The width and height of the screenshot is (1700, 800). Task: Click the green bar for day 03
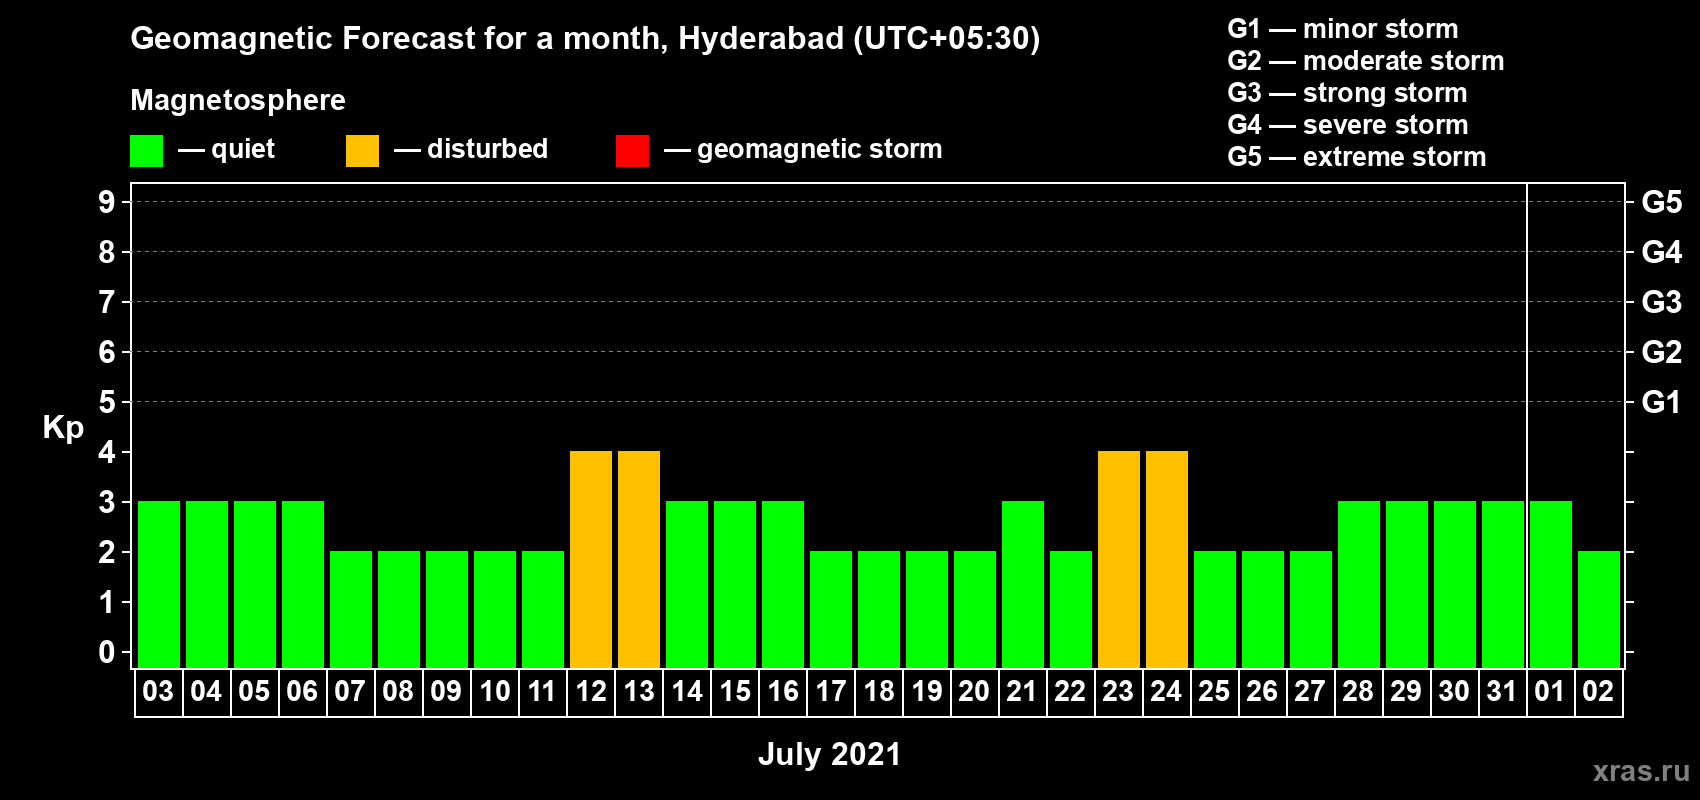click(159, 584)
